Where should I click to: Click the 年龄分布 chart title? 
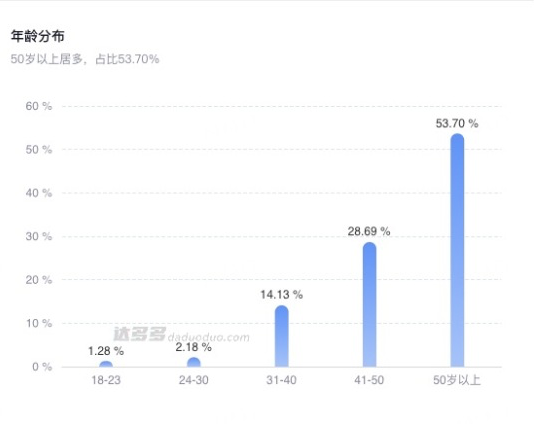click(x=37, y=36)
